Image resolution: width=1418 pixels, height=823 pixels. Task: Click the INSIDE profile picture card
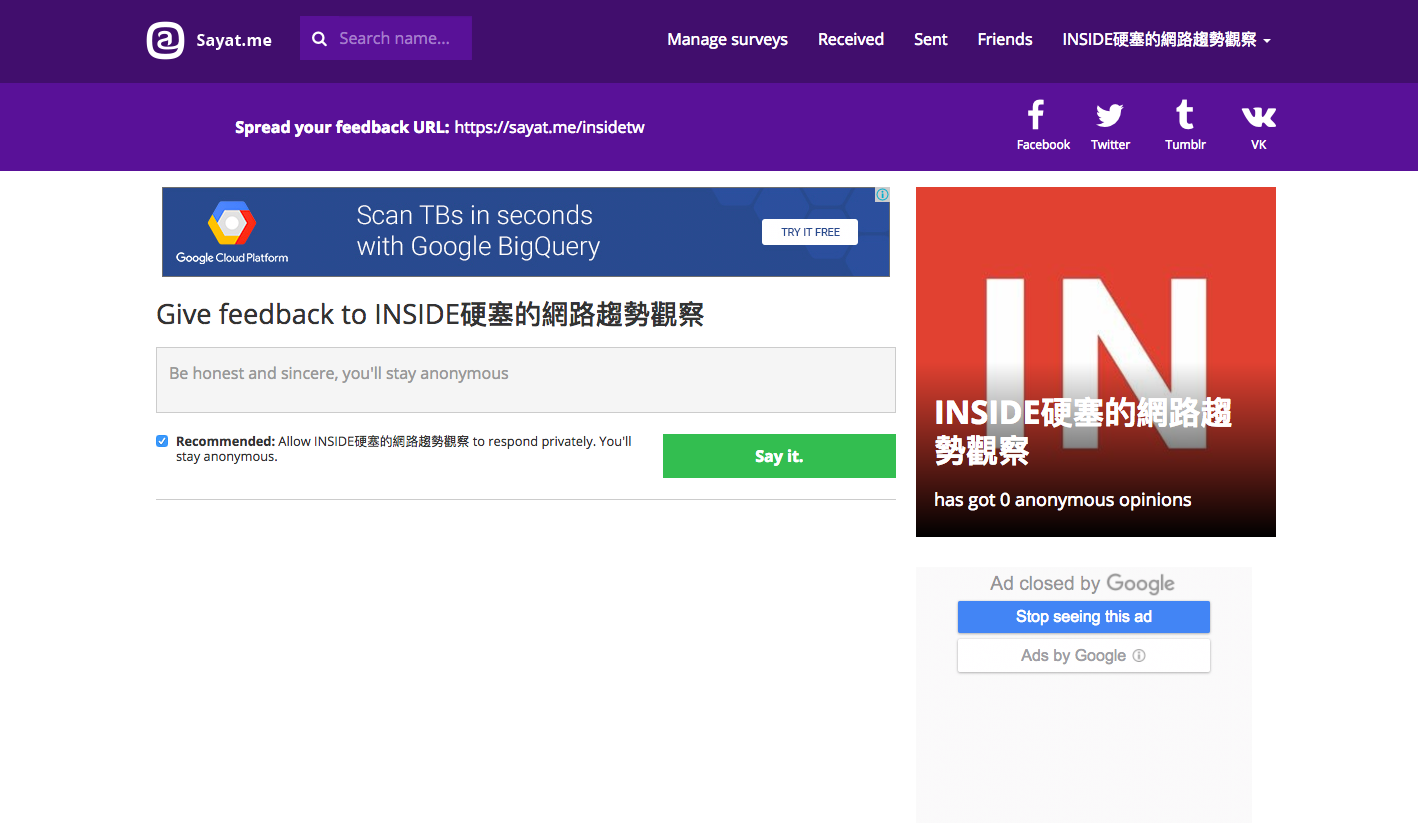pyautogui.click(x=1096, y=362)
